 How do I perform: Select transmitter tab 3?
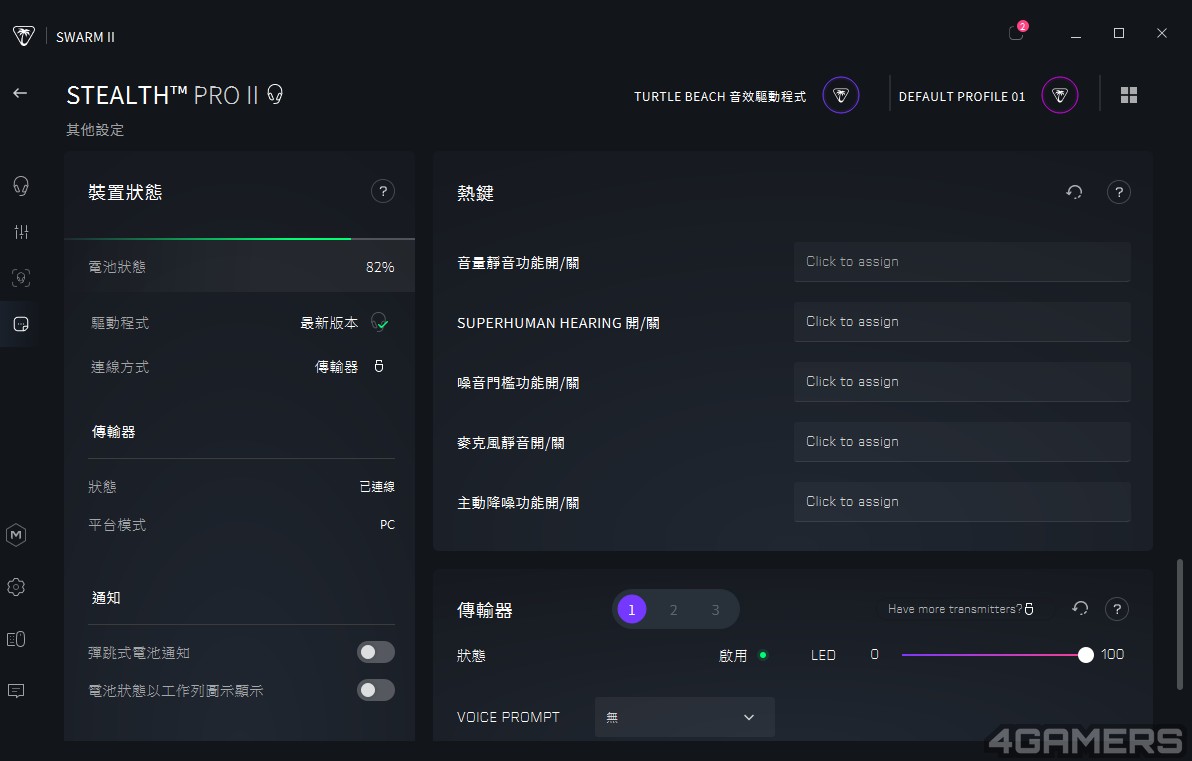point(715,610)
